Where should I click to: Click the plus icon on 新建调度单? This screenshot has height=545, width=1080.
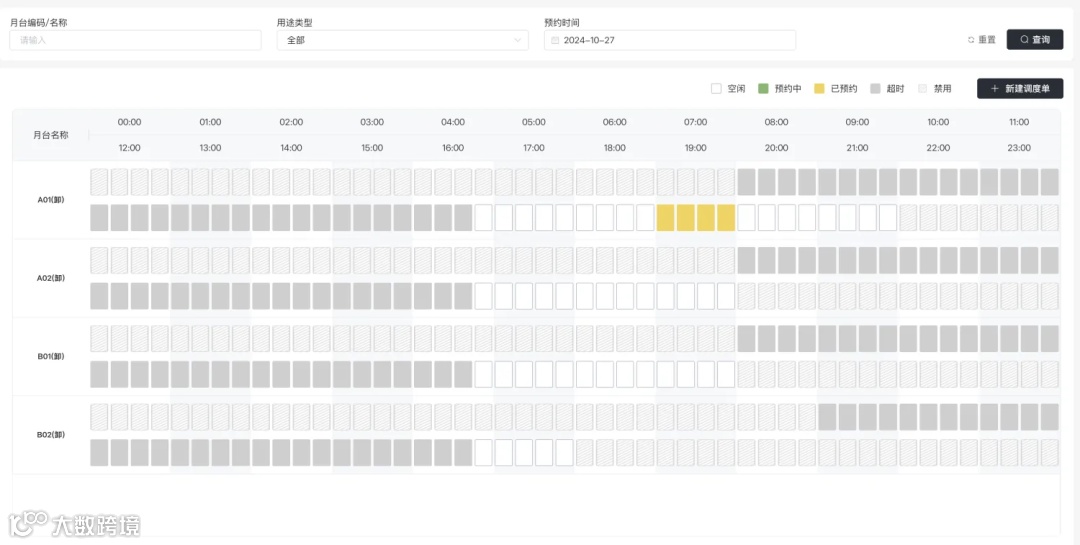tap(994, 89)
